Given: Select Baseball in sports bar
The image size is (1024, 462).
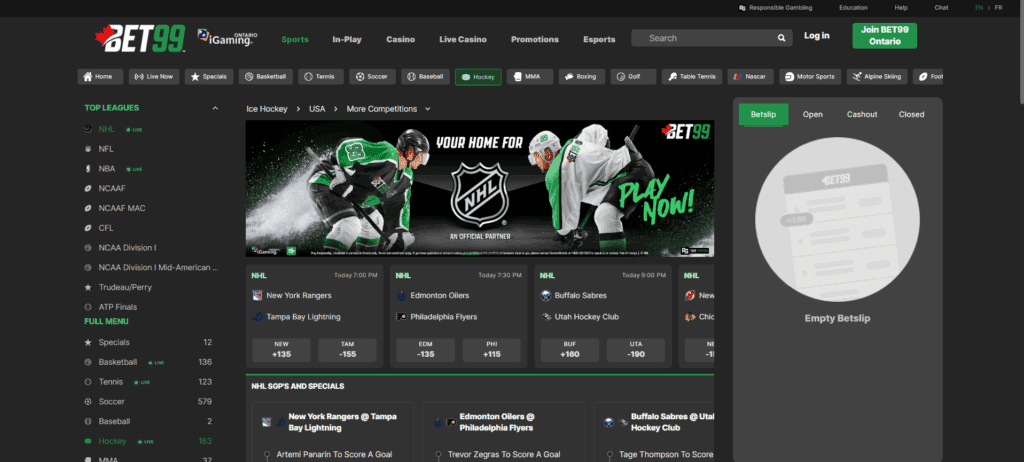Looking at the screenshot, I should click(x=425, y=76).
